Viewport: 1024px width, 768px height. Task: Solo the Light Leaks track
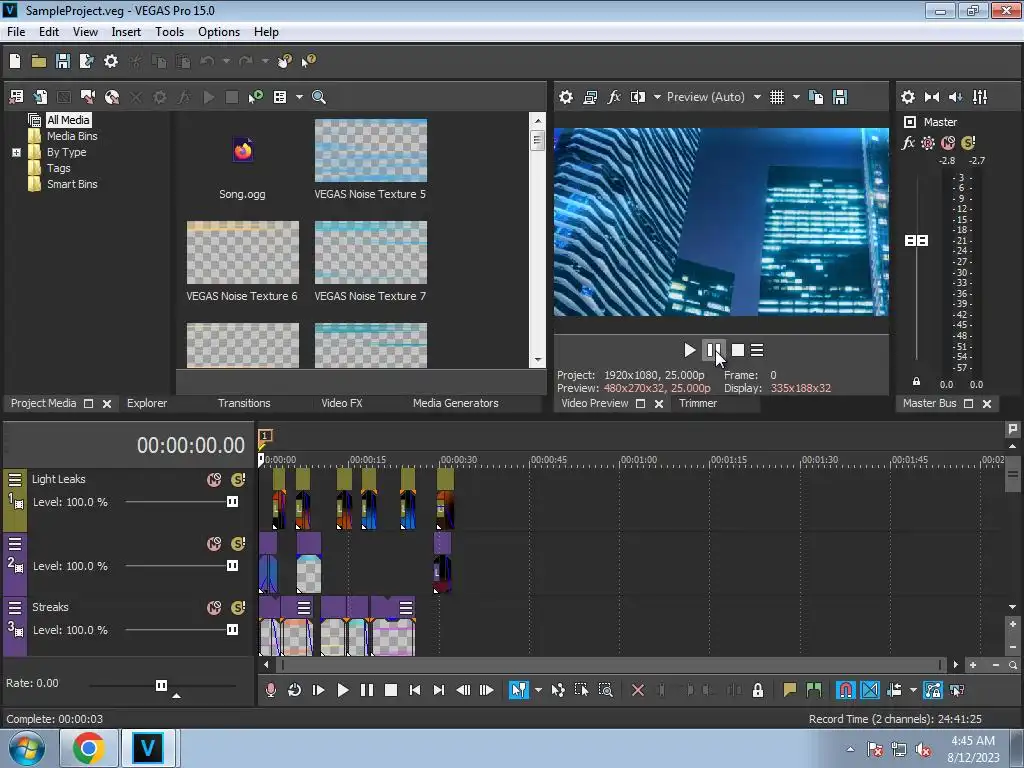click(238, 480)
